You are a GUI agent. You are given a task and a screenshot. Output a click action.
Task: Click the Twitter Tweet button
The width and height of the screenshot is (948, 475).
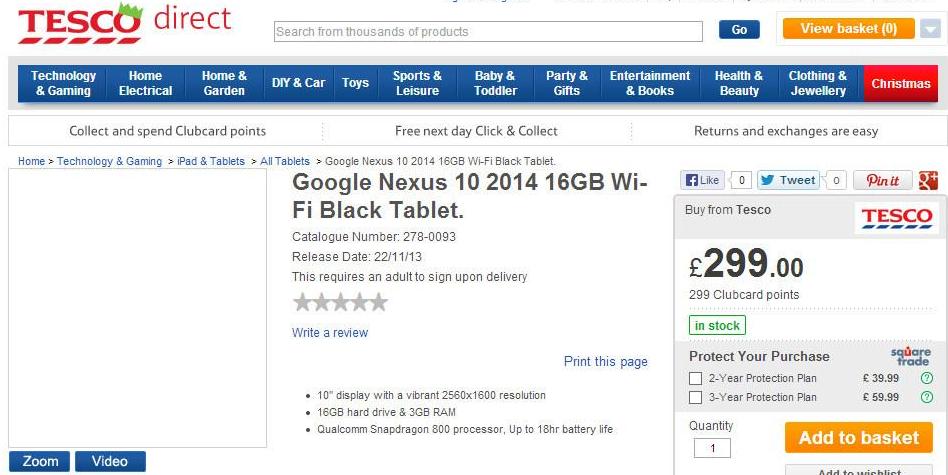pos(788,180)
